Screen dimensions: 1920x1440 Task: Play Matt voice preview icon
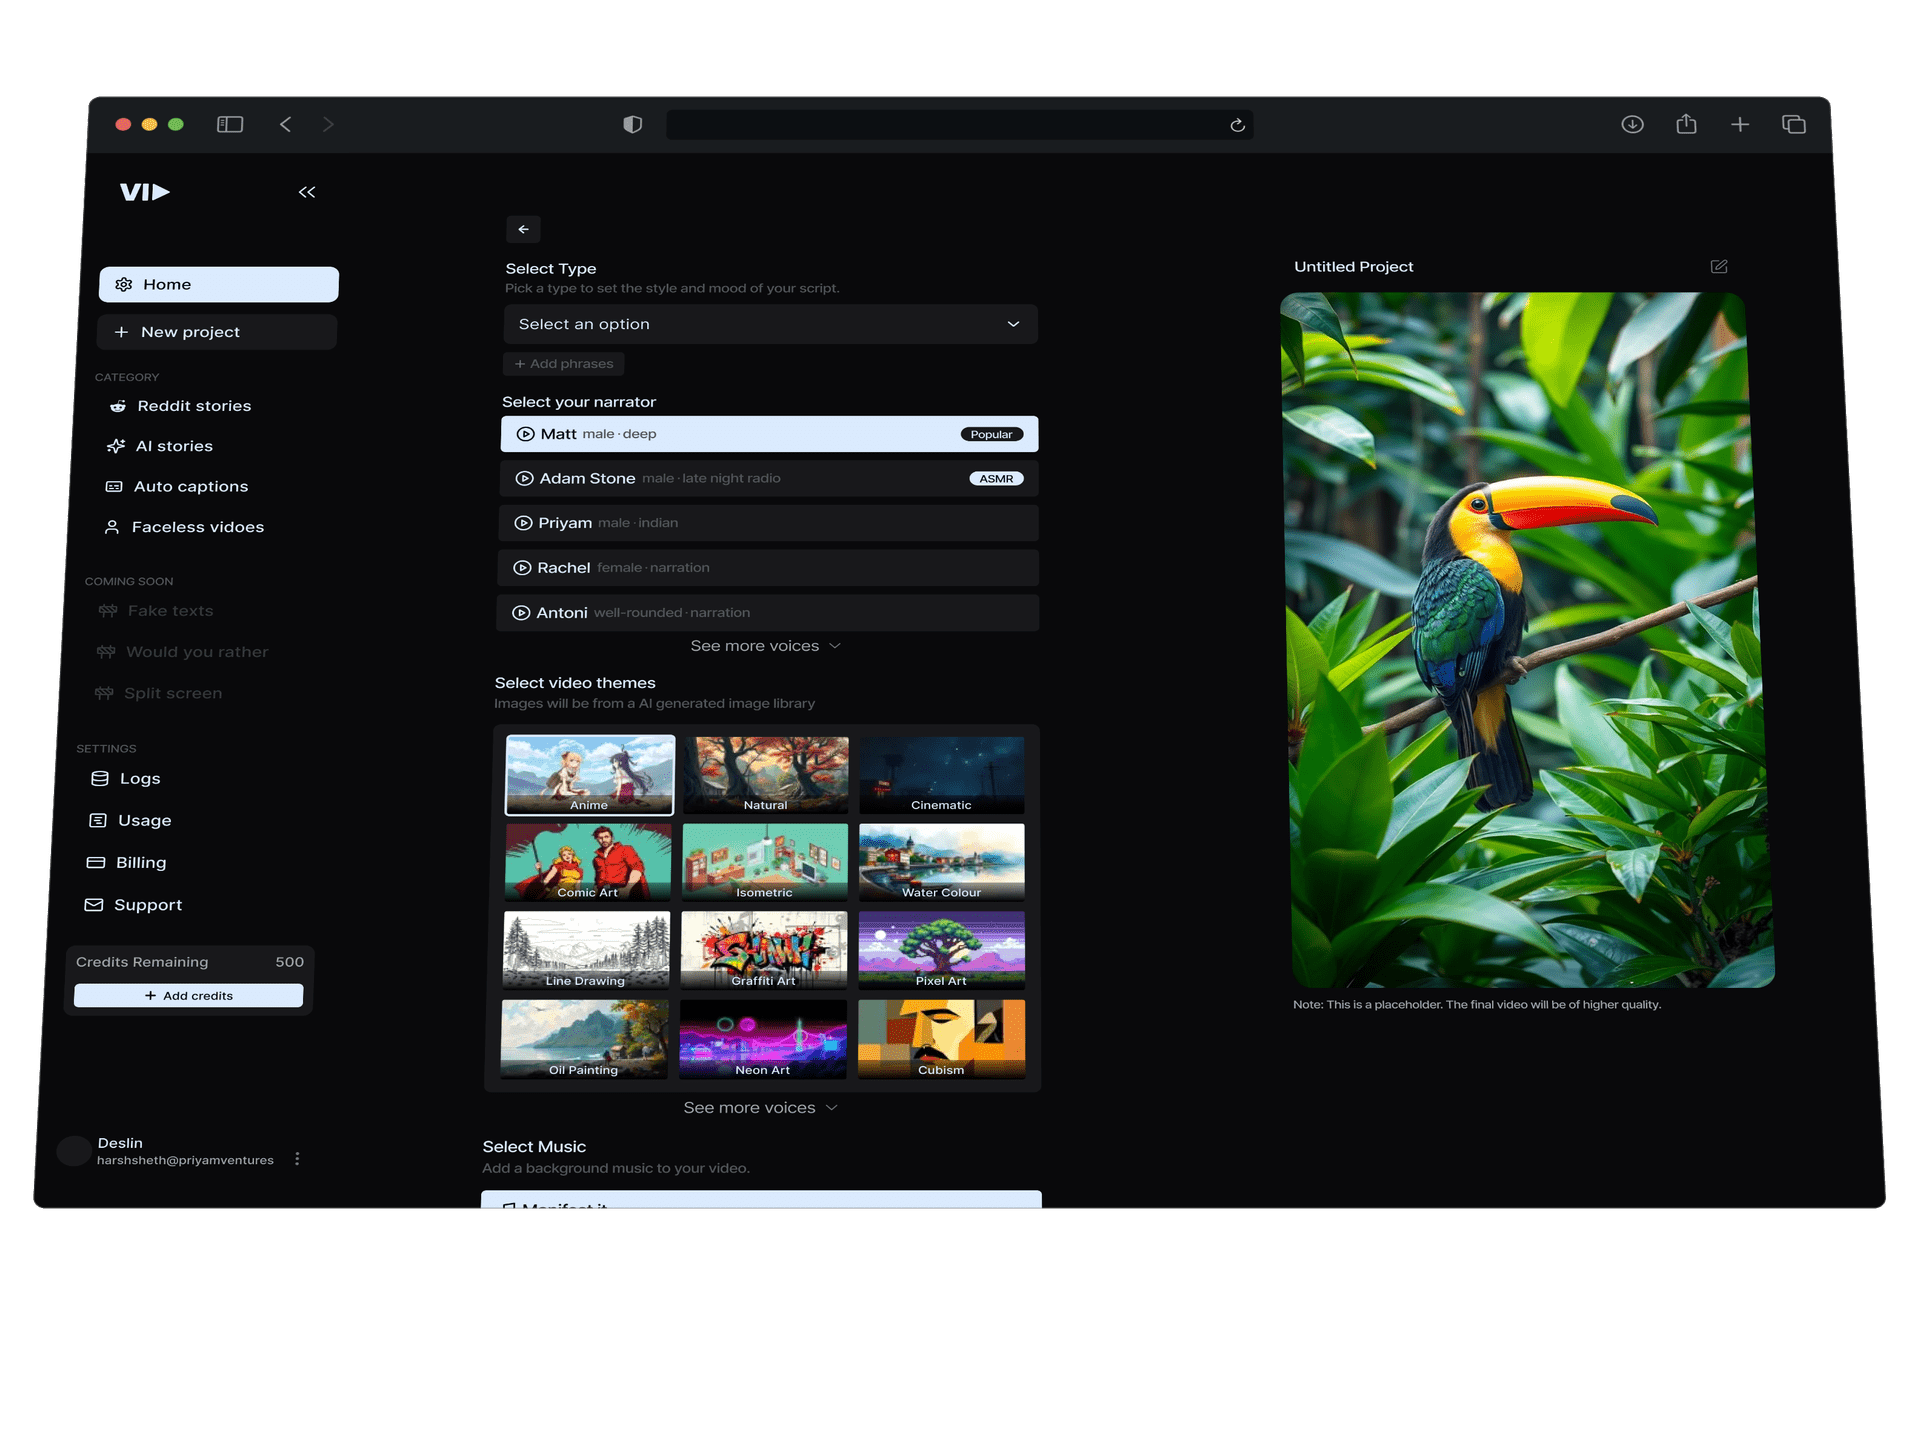pyautogui.click(x=525, y=434)
